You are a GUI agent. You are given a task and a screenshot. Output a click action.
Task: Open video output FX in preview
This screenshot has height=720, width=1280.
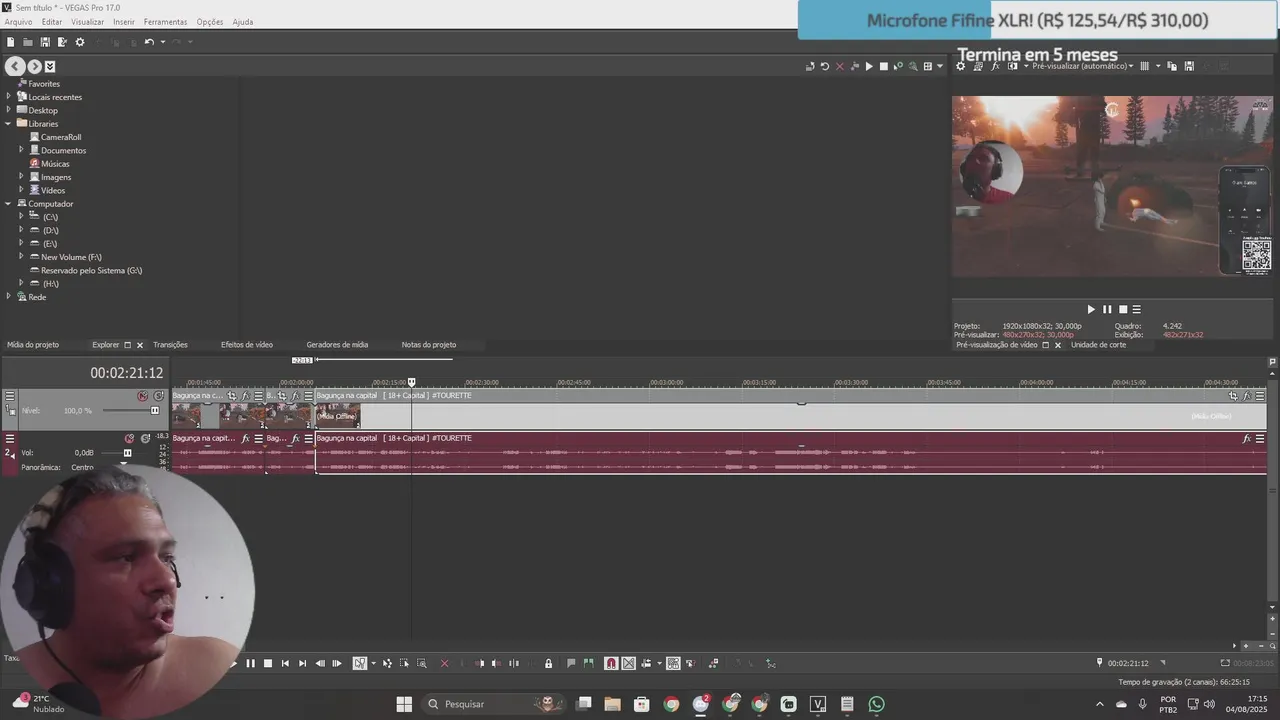[994, 66]
